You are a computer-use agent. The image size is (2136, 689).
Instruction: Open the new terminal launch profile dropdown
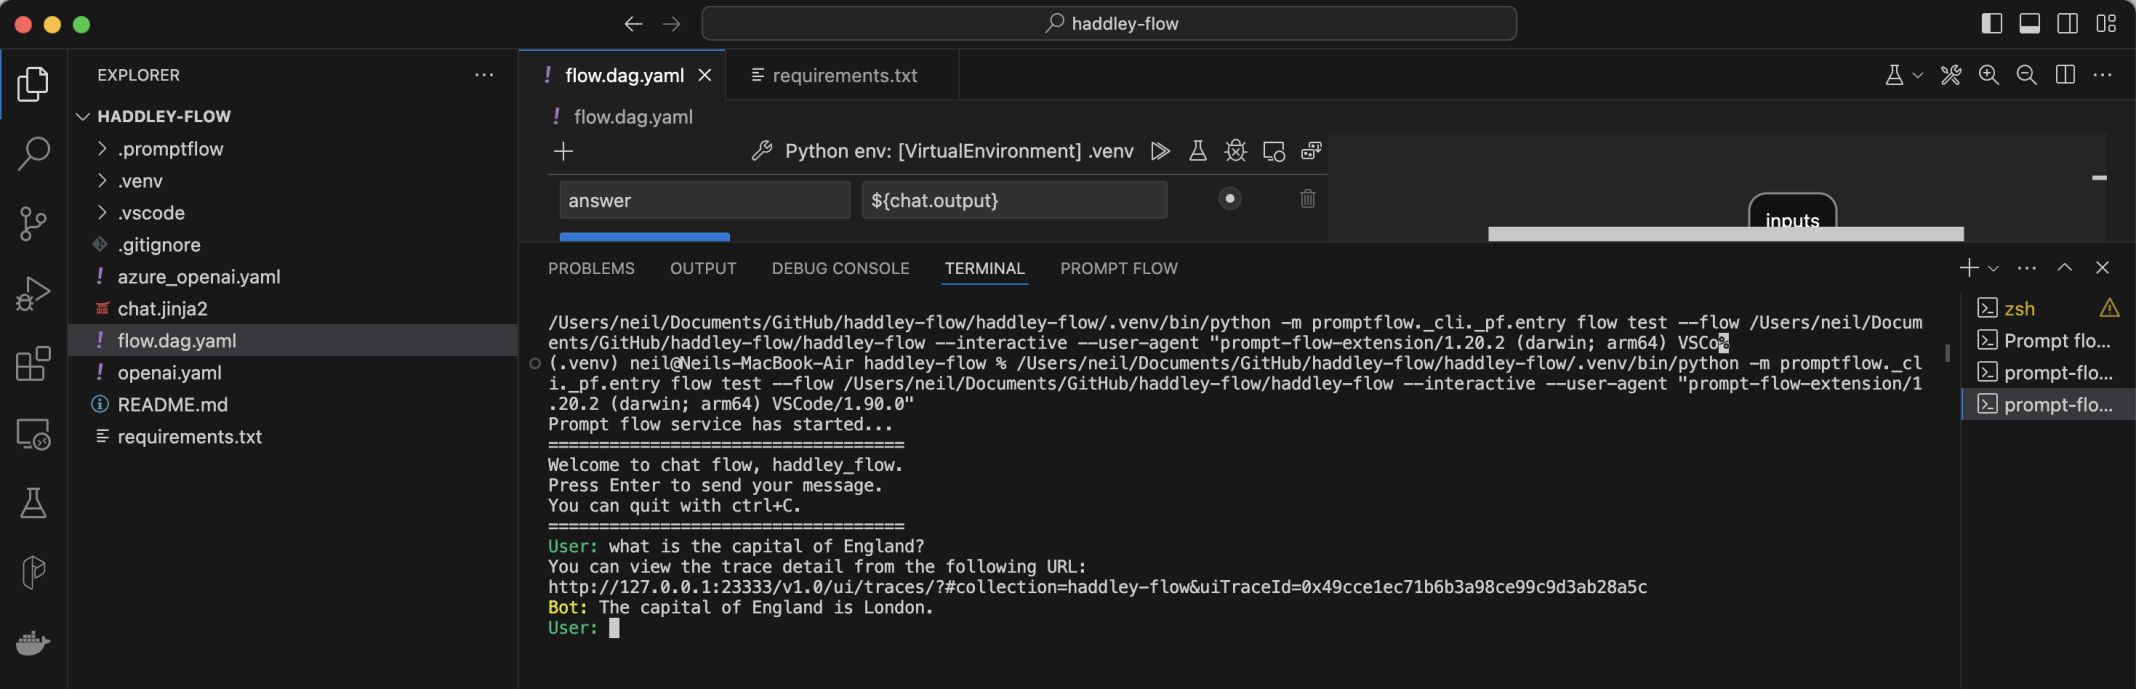tap(1994, 268)
